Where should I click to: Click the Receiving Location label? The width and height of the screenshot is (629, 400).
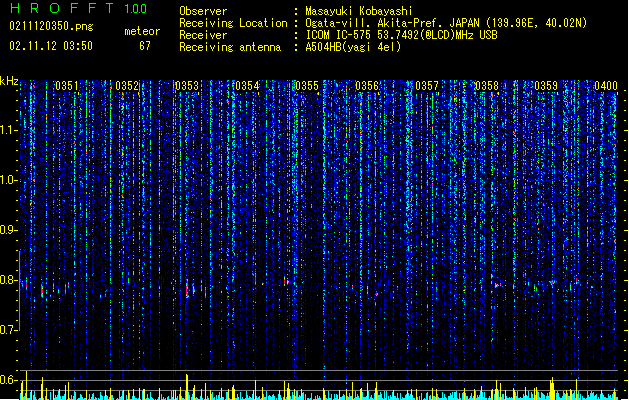pyautogui.click(x=233, y=23)
